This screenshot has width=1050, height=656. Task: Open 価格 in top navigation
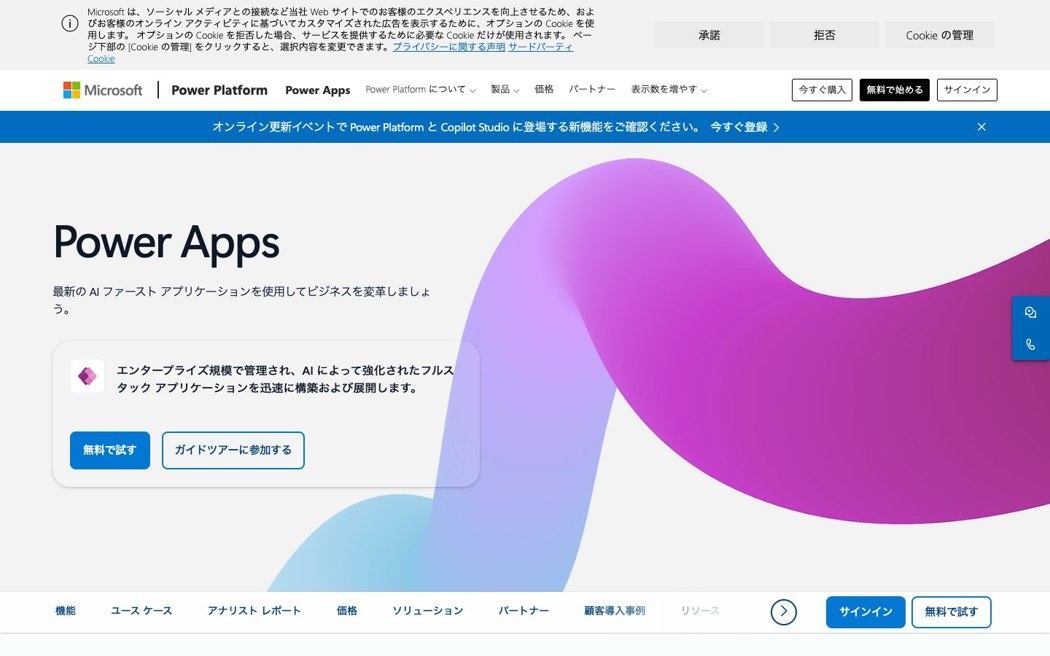tap(544, 89)
